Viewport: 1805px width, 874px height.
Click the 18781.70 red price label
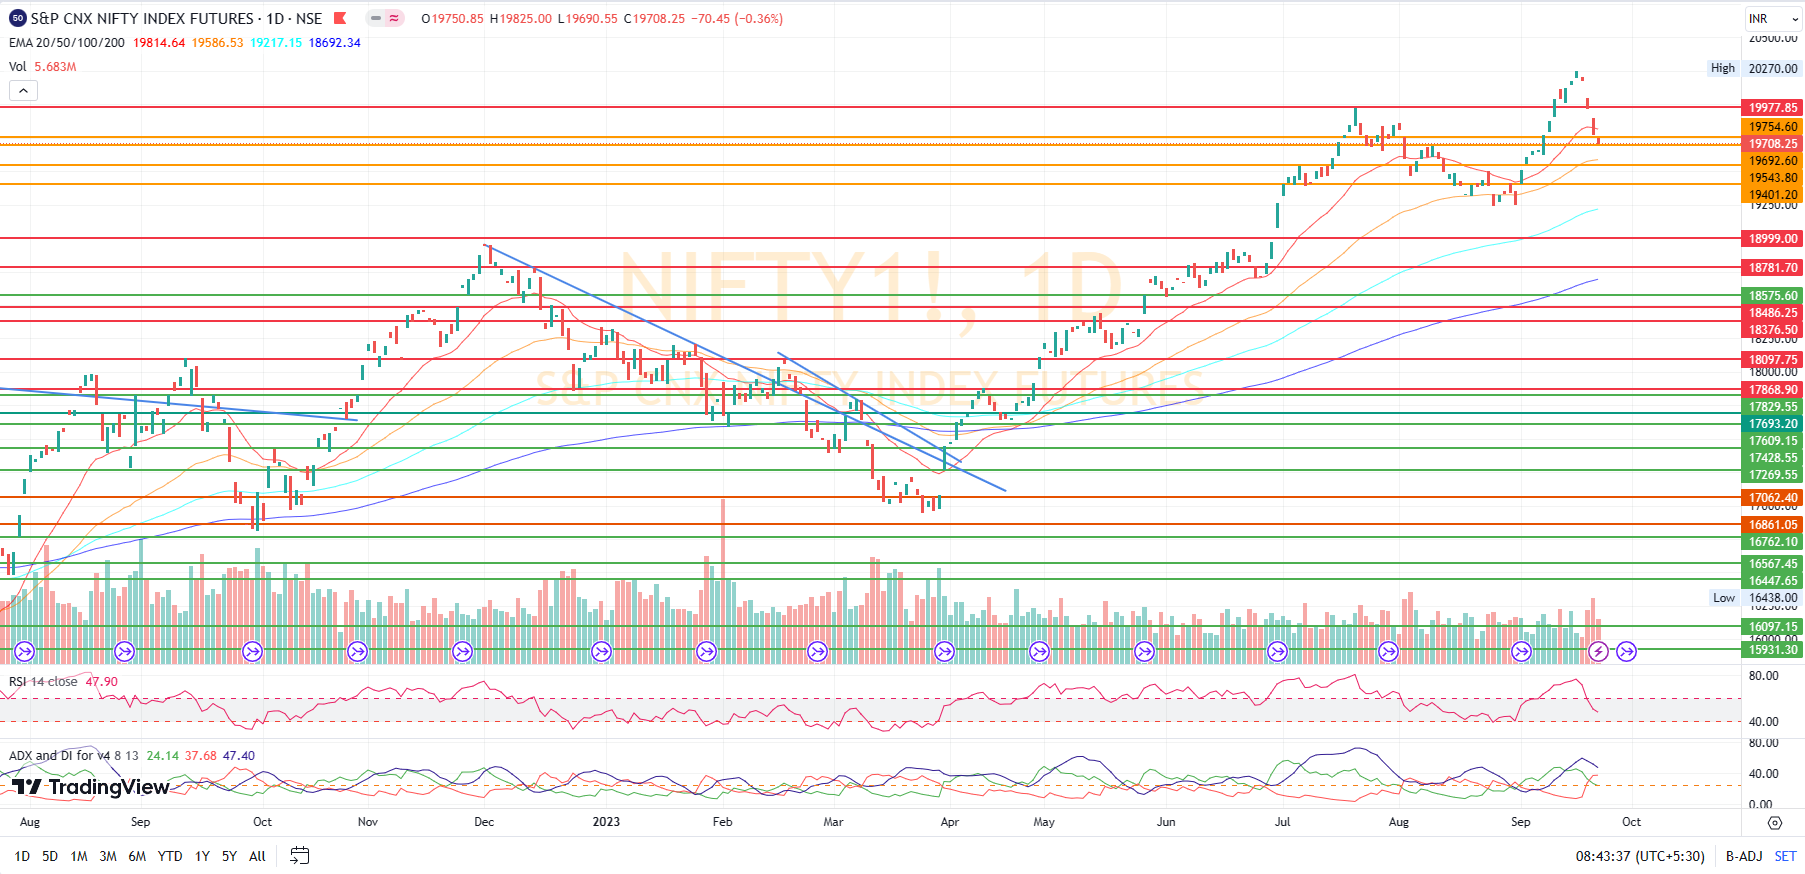(1773, 268)
